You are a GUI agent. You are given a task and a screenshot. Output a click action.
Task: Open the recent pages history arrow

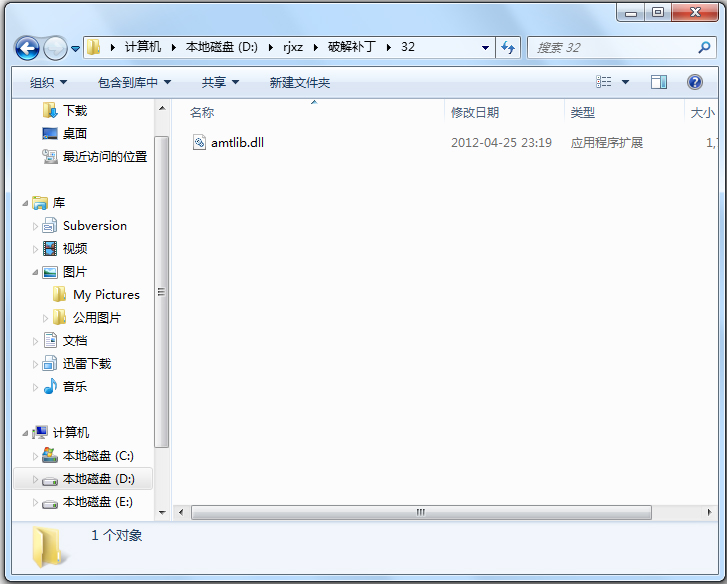[x=76, y=48]
